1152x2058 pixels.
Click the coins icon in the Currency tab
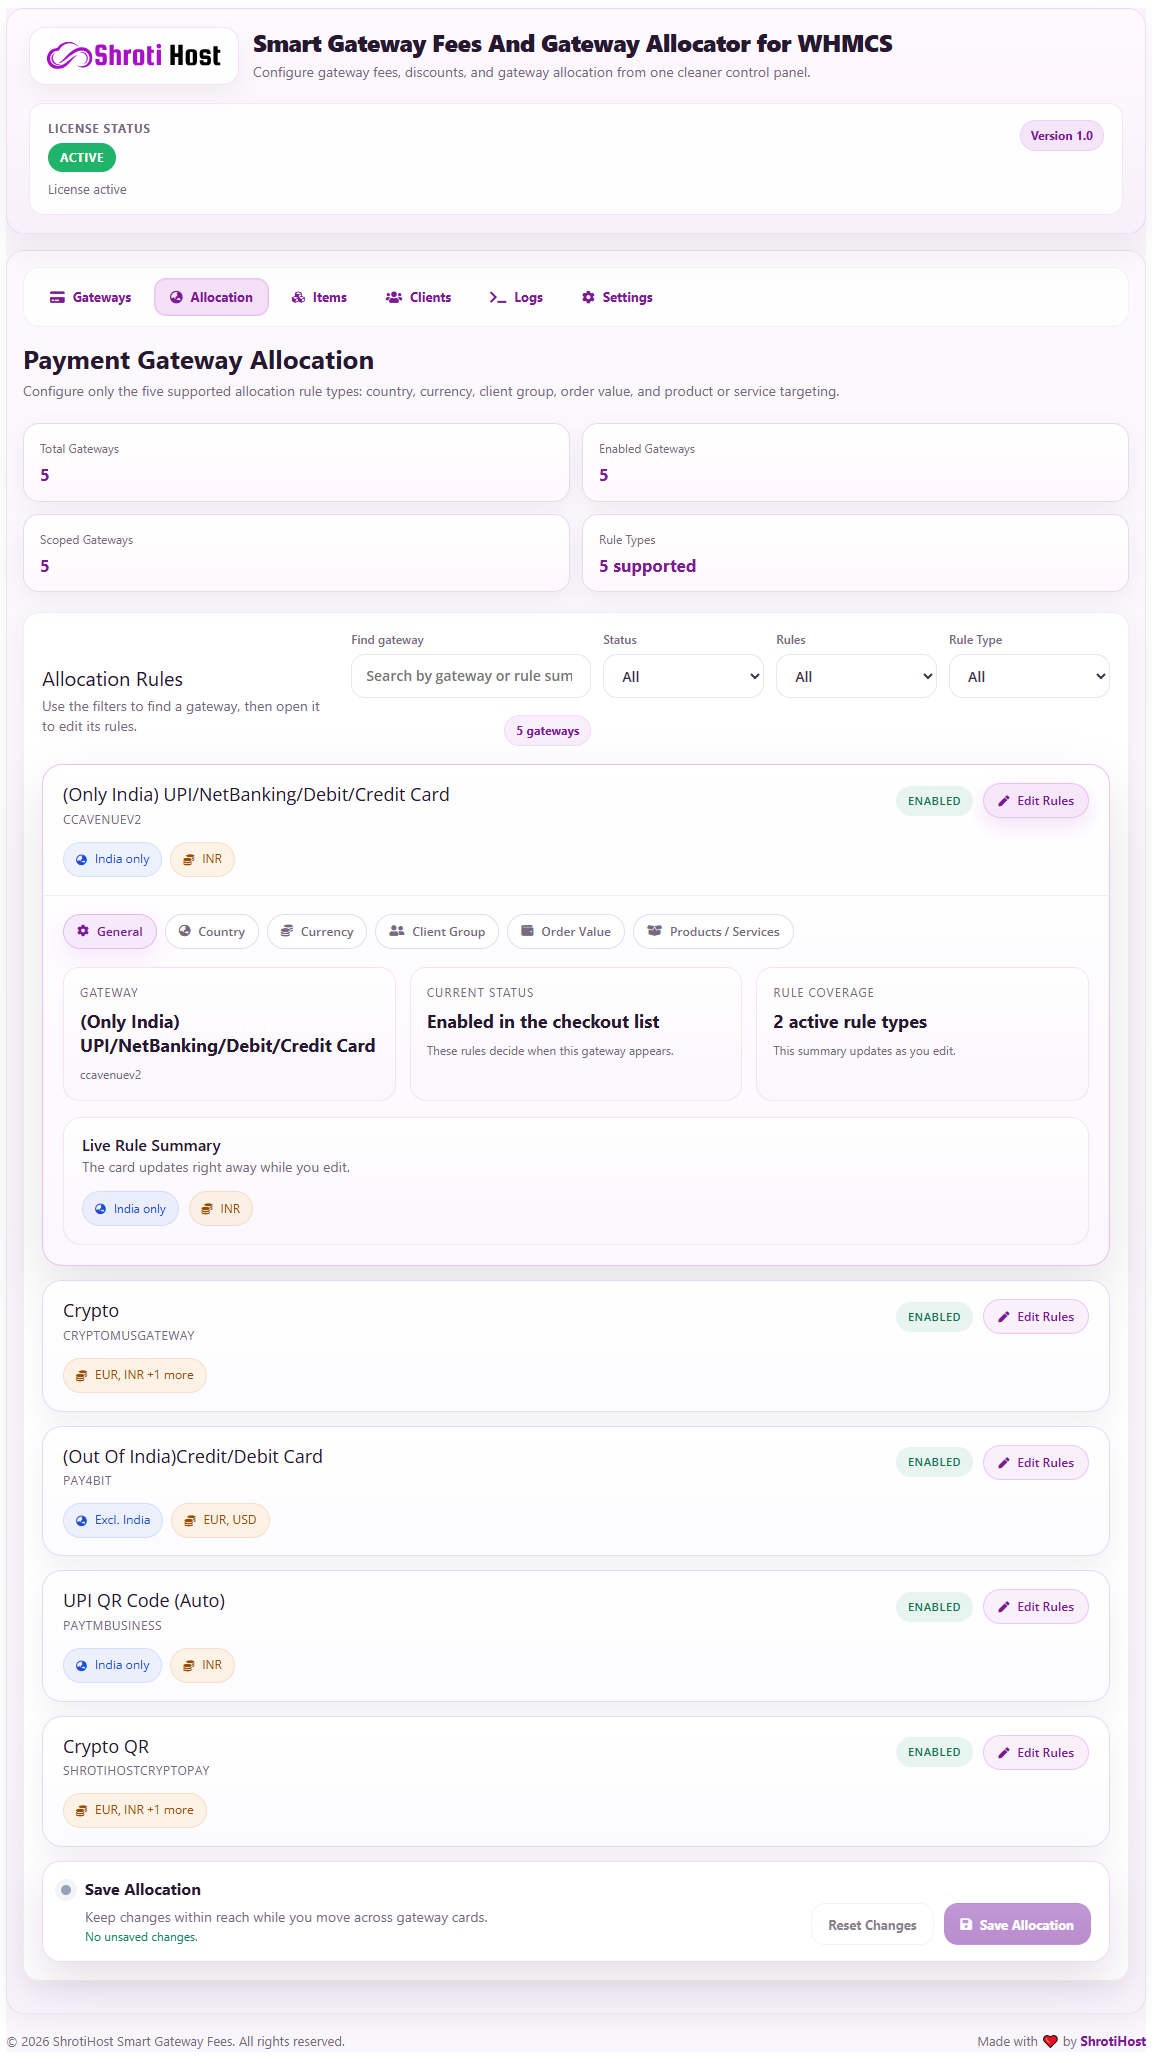pyautogui.click(x=287, y=931)
